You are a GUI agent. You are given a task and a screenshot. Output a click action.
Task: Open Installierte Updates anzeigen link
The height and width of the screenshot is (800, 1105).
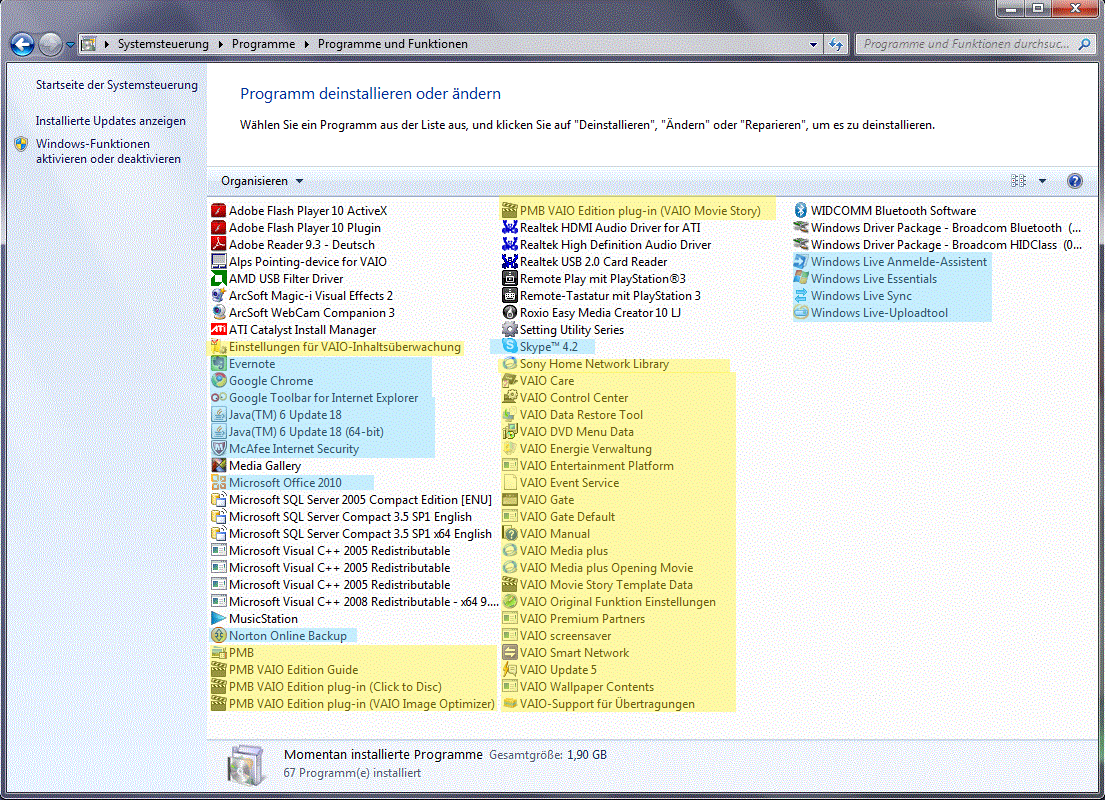111,121
